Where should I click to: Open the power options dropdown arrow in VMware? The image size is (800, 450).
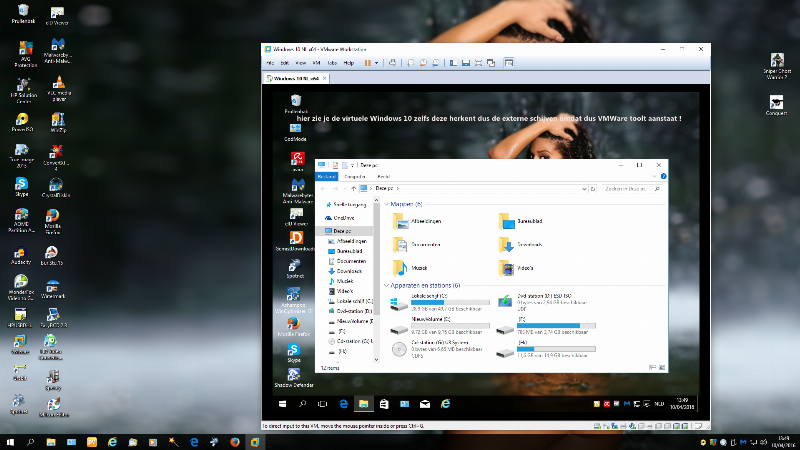coord(377,63)
